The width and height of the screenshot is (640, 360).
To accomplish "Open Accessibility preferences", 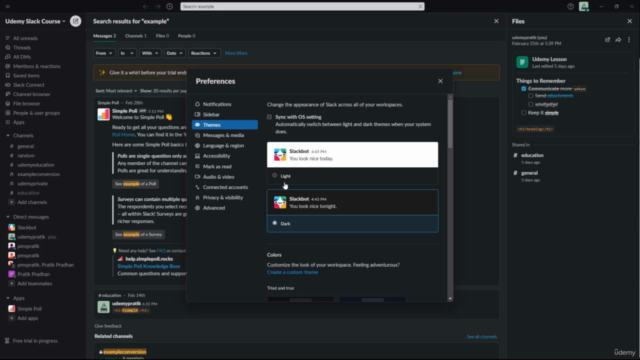I will 225,156.
